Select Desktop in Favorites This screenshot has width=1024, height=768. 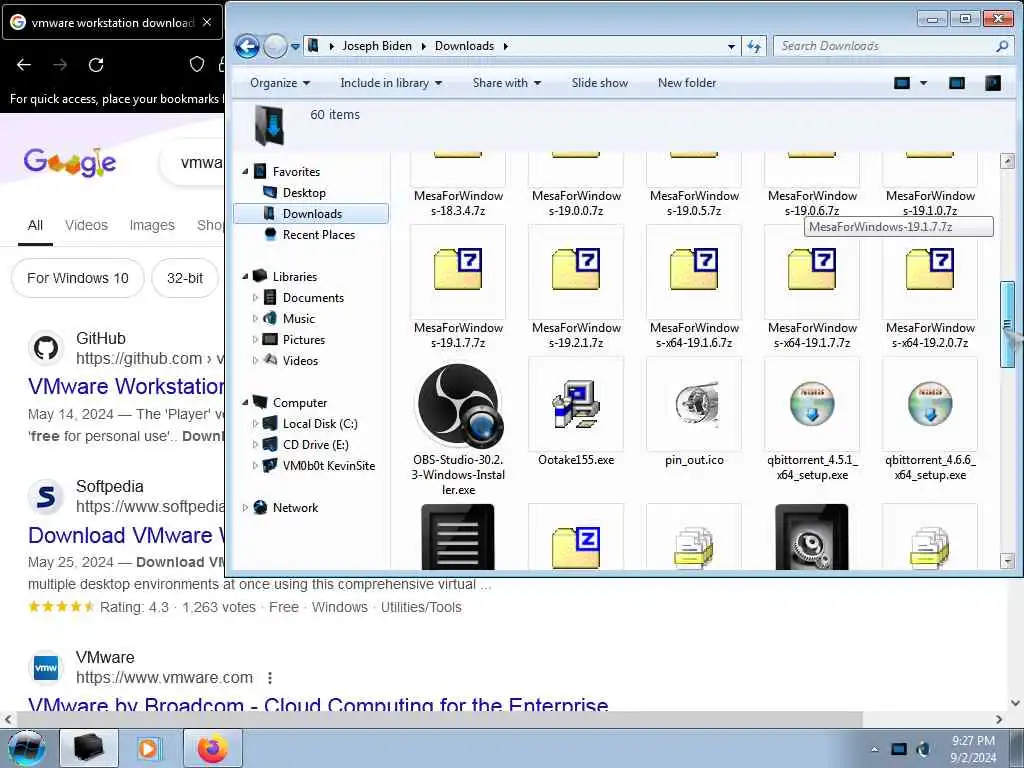tap(304, 193)
